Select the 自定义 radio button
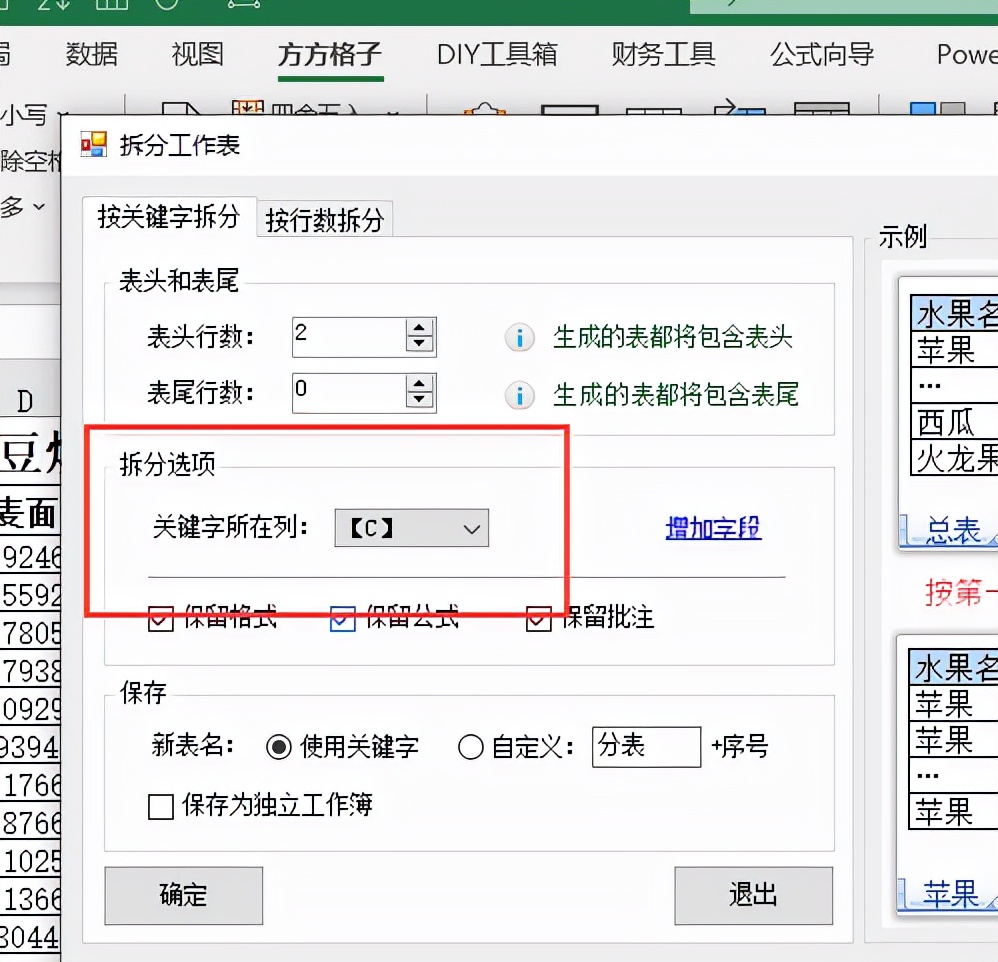 pos(470,747)
